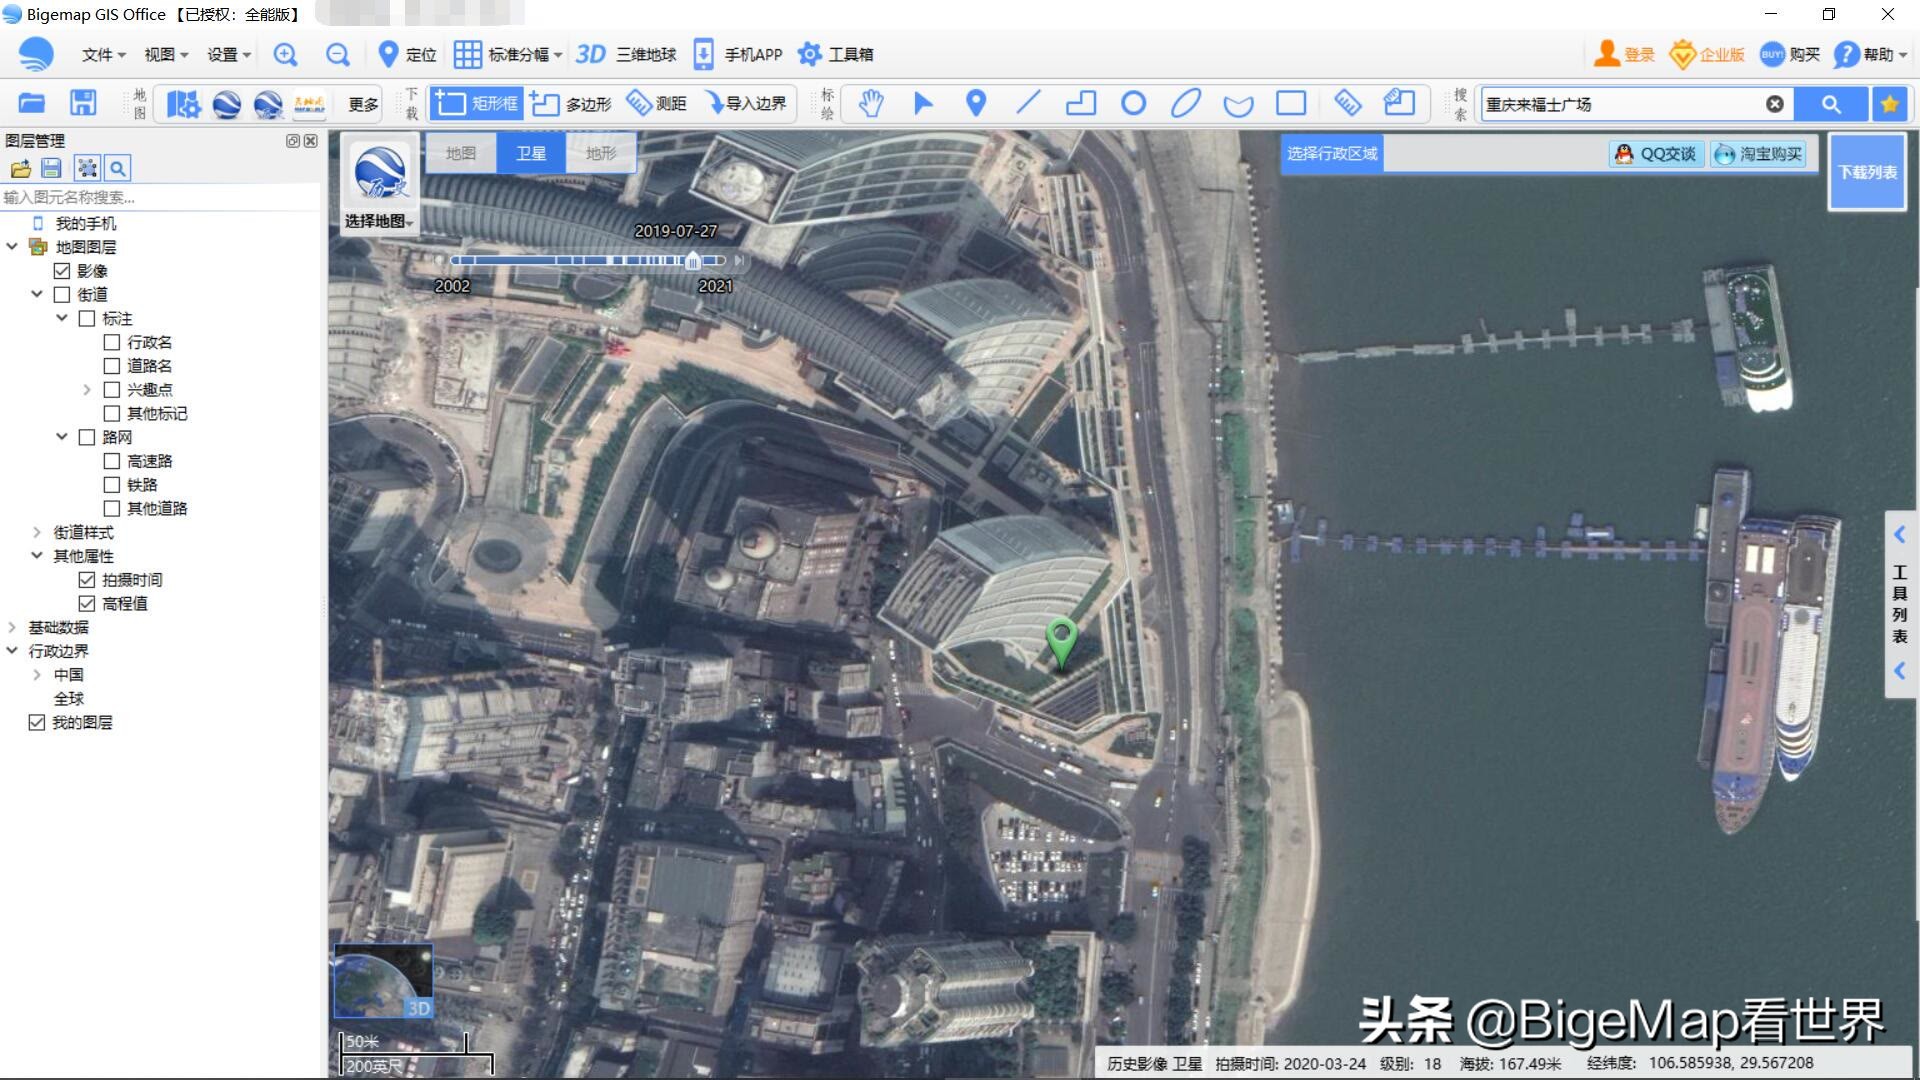Viewport: 1920px width, 1080px height.
Task: Select the draw line tool
Action: click(x=1028, y=103)
